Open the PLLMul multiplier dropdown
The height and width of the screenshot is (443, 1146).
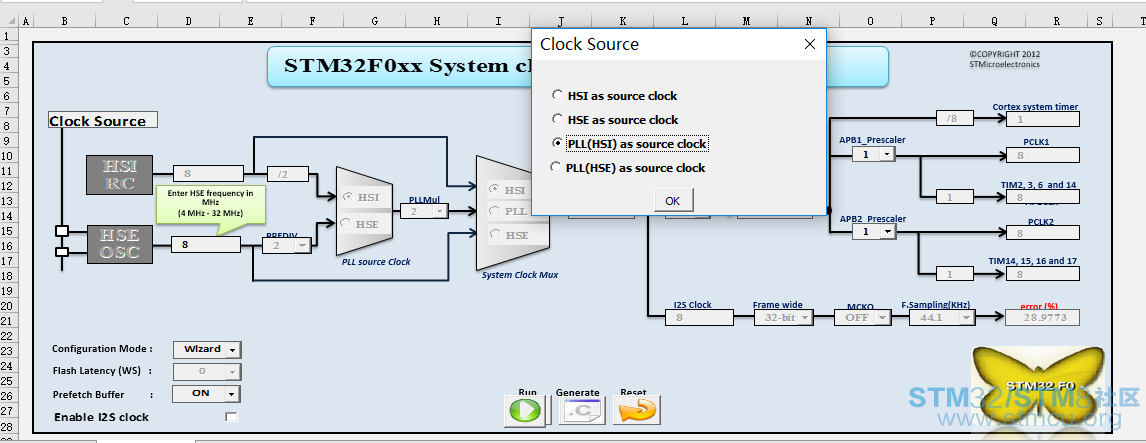pos(440,211)
